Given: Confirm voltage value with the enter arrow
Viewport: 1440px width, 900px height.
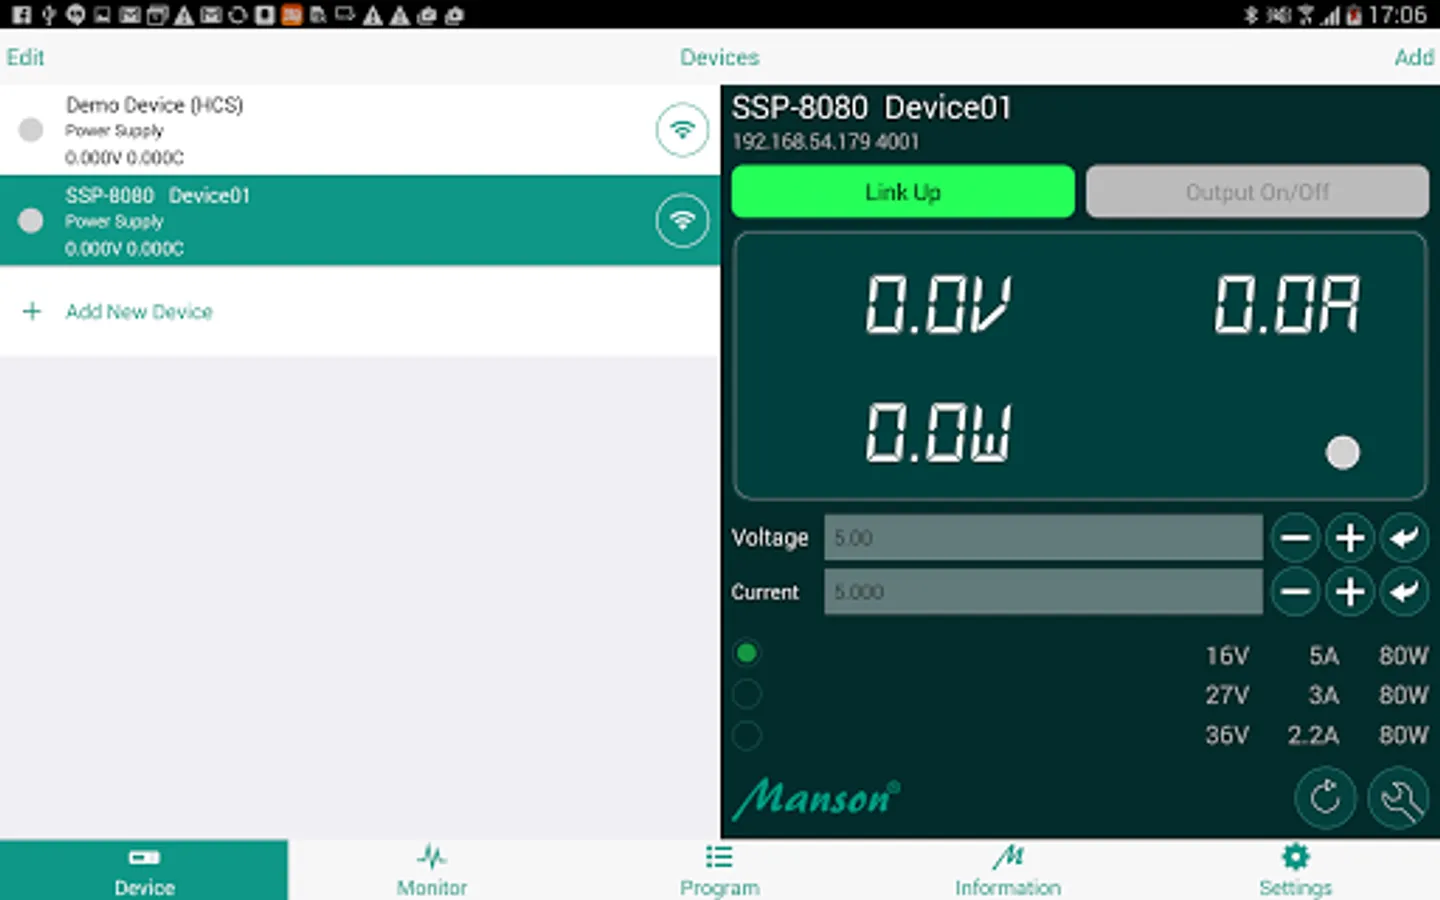Looking at the screenshot, I should pyautogui.click(x=1404, y=538).
